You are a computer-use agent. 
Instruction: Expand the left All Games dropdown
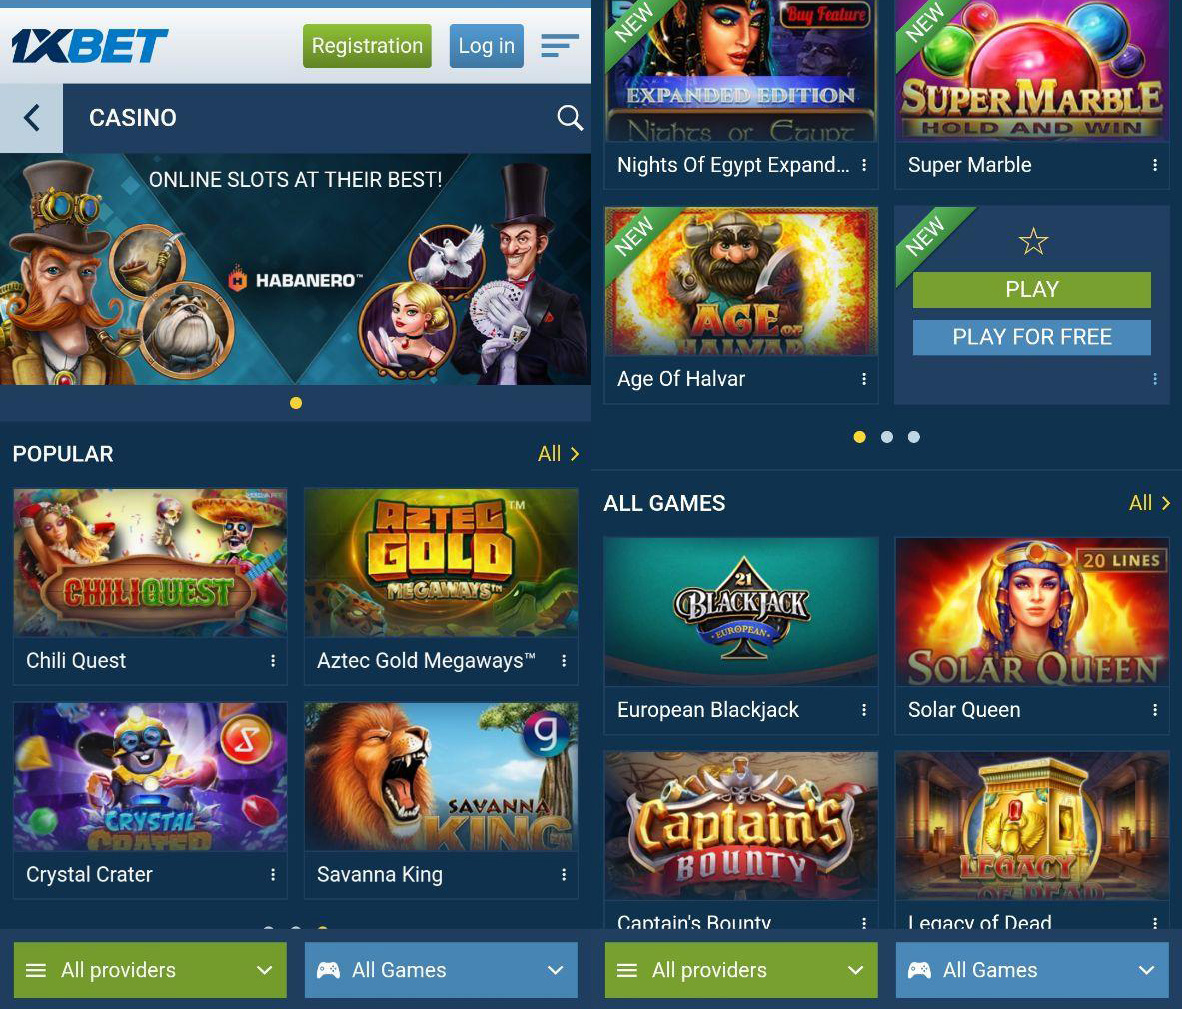tap(441, 970)
